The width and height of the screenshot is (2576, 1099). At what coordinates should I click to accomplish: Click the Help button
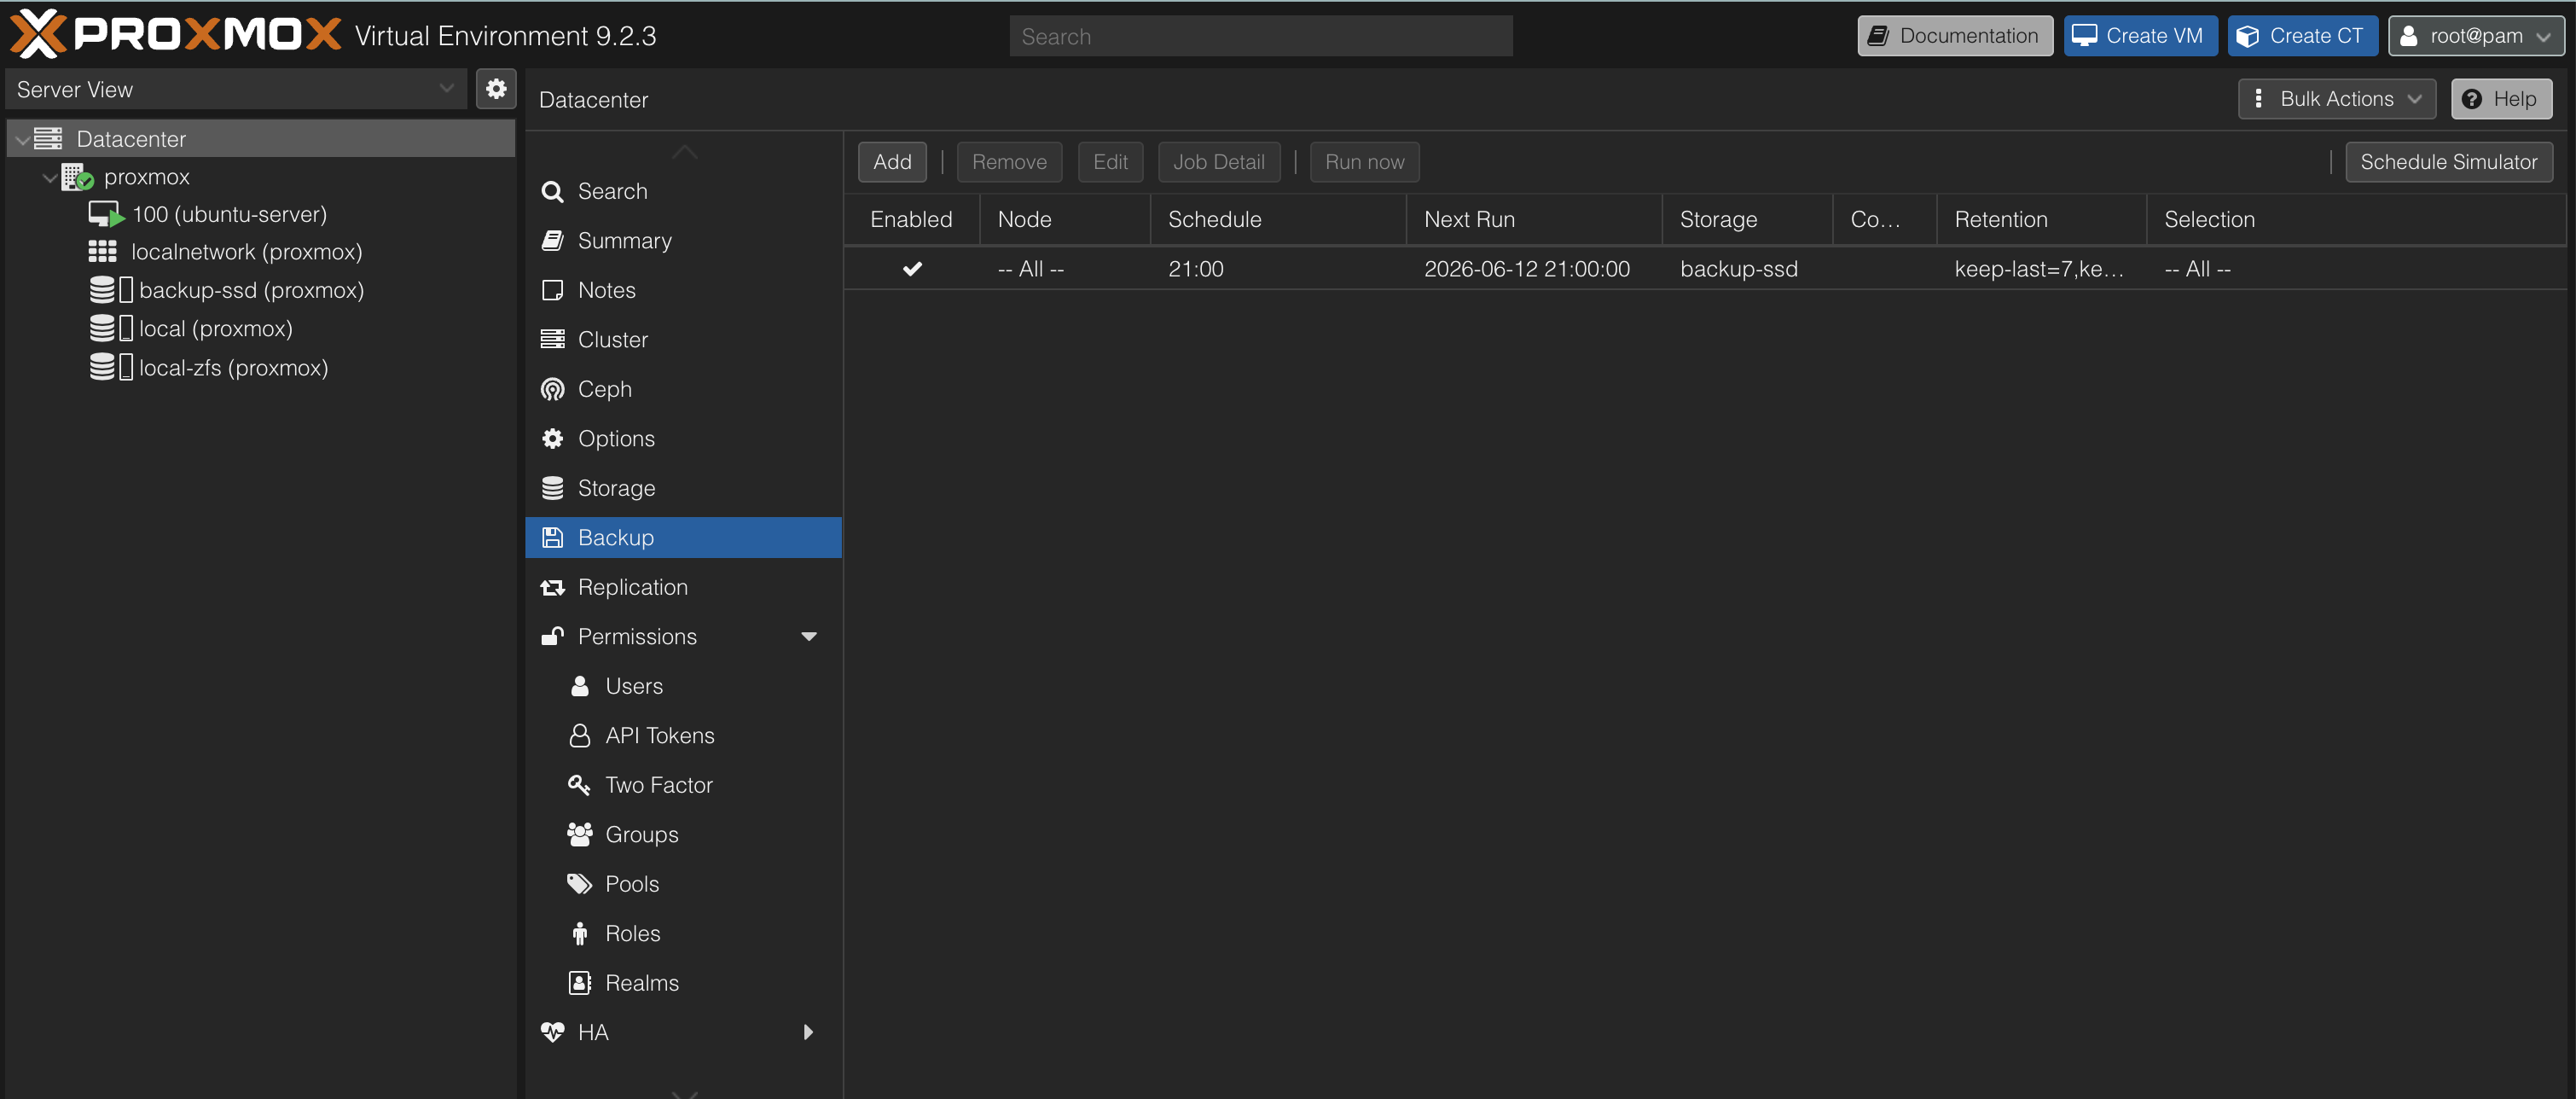point(2501,99)
